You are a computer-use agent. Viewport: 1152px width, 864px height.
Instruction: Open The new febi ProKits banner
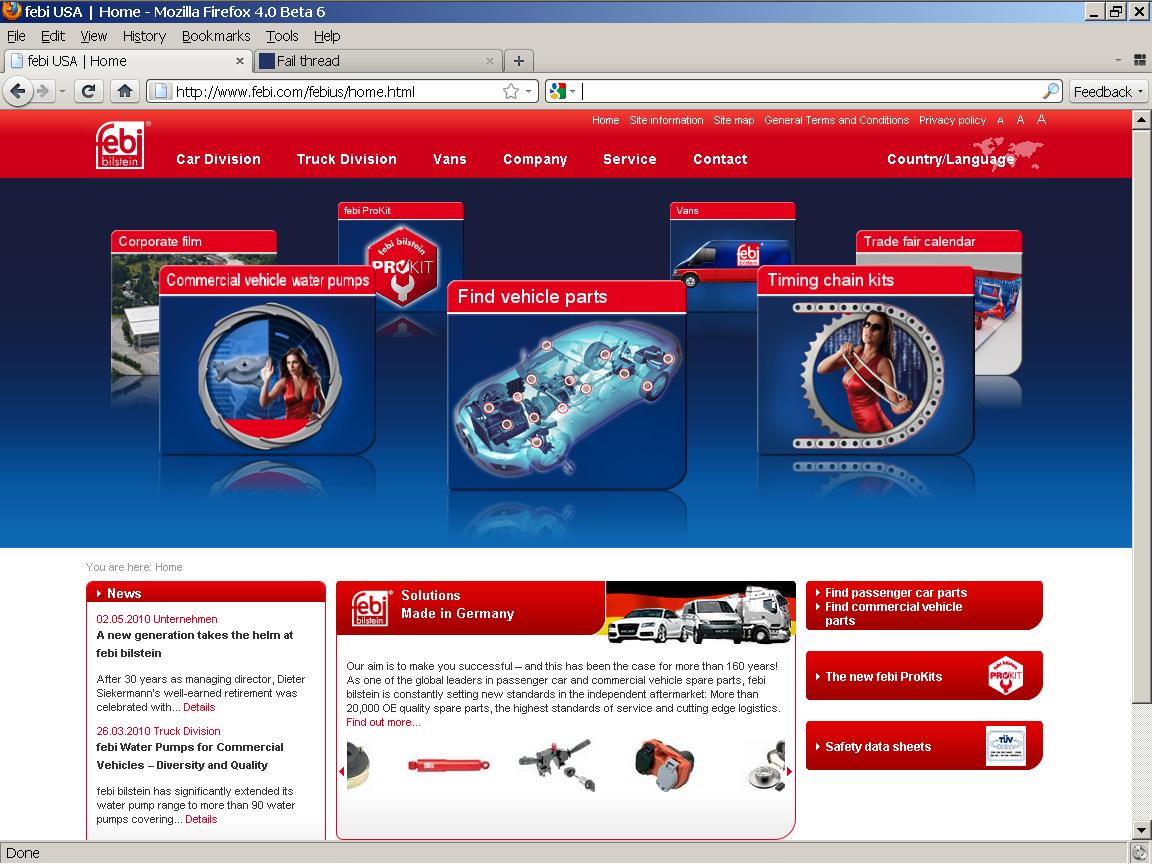(924, 676)
